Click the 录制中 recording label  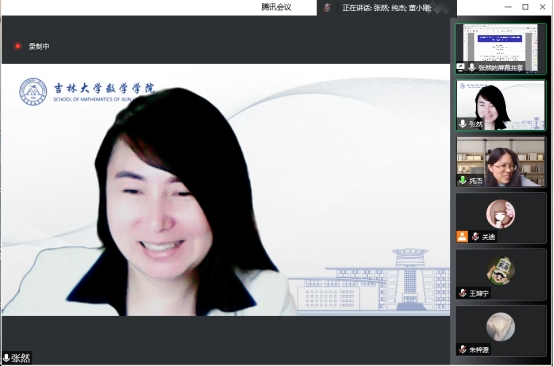pyautogui.click(x=39, y=46)
